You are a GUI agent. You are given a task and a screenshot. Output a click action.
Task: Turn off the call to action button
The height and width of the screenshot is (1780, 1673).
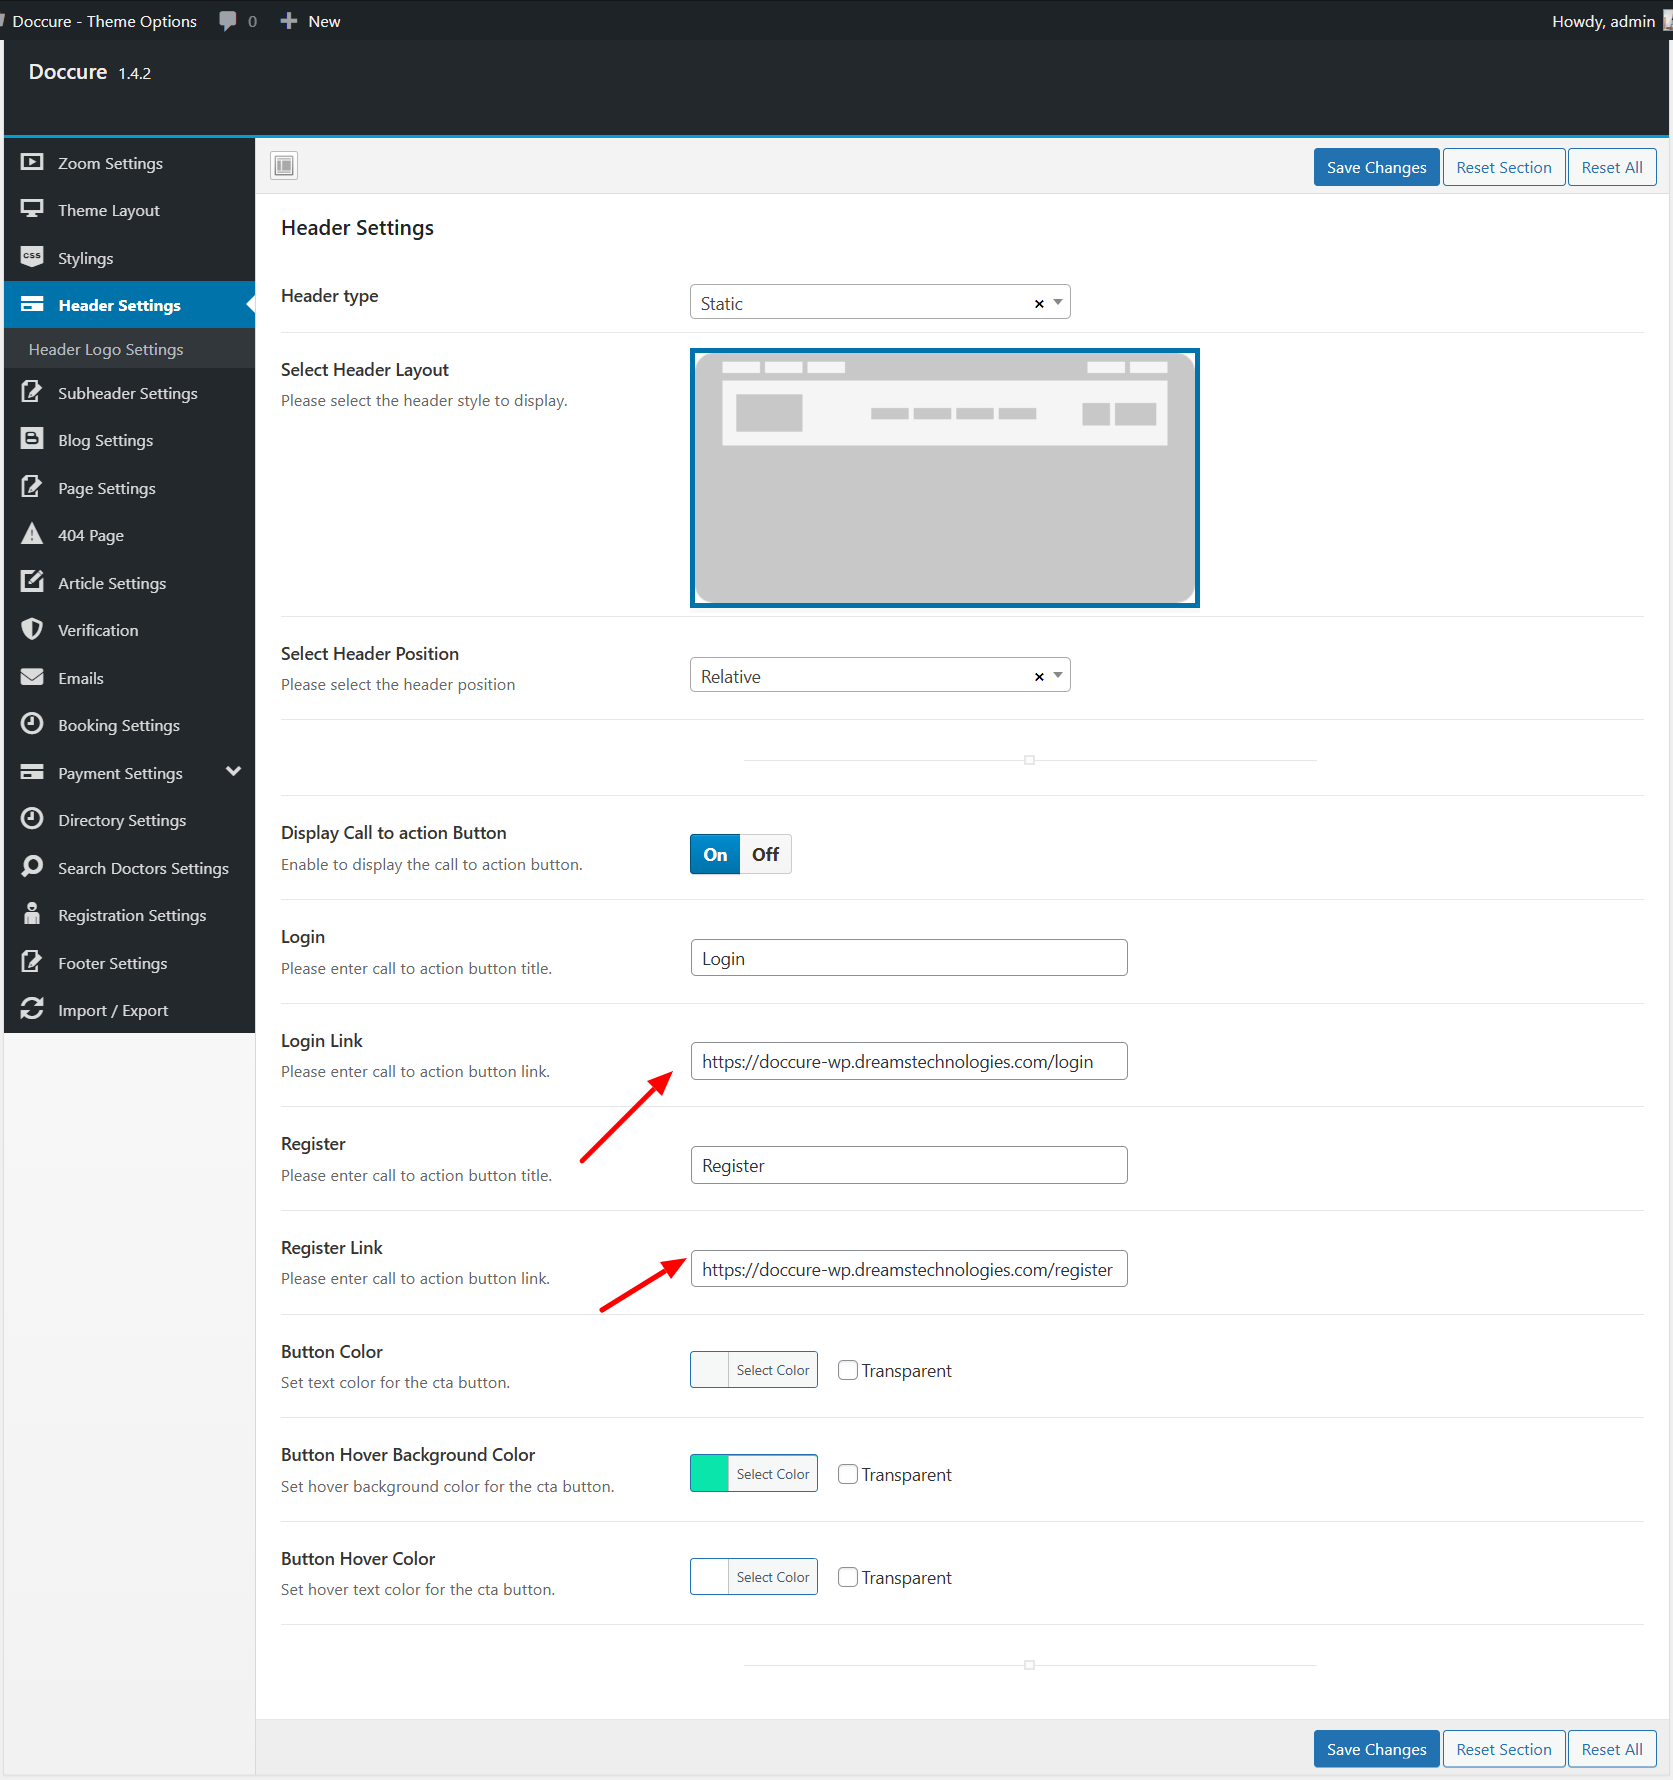coord(765,854)
